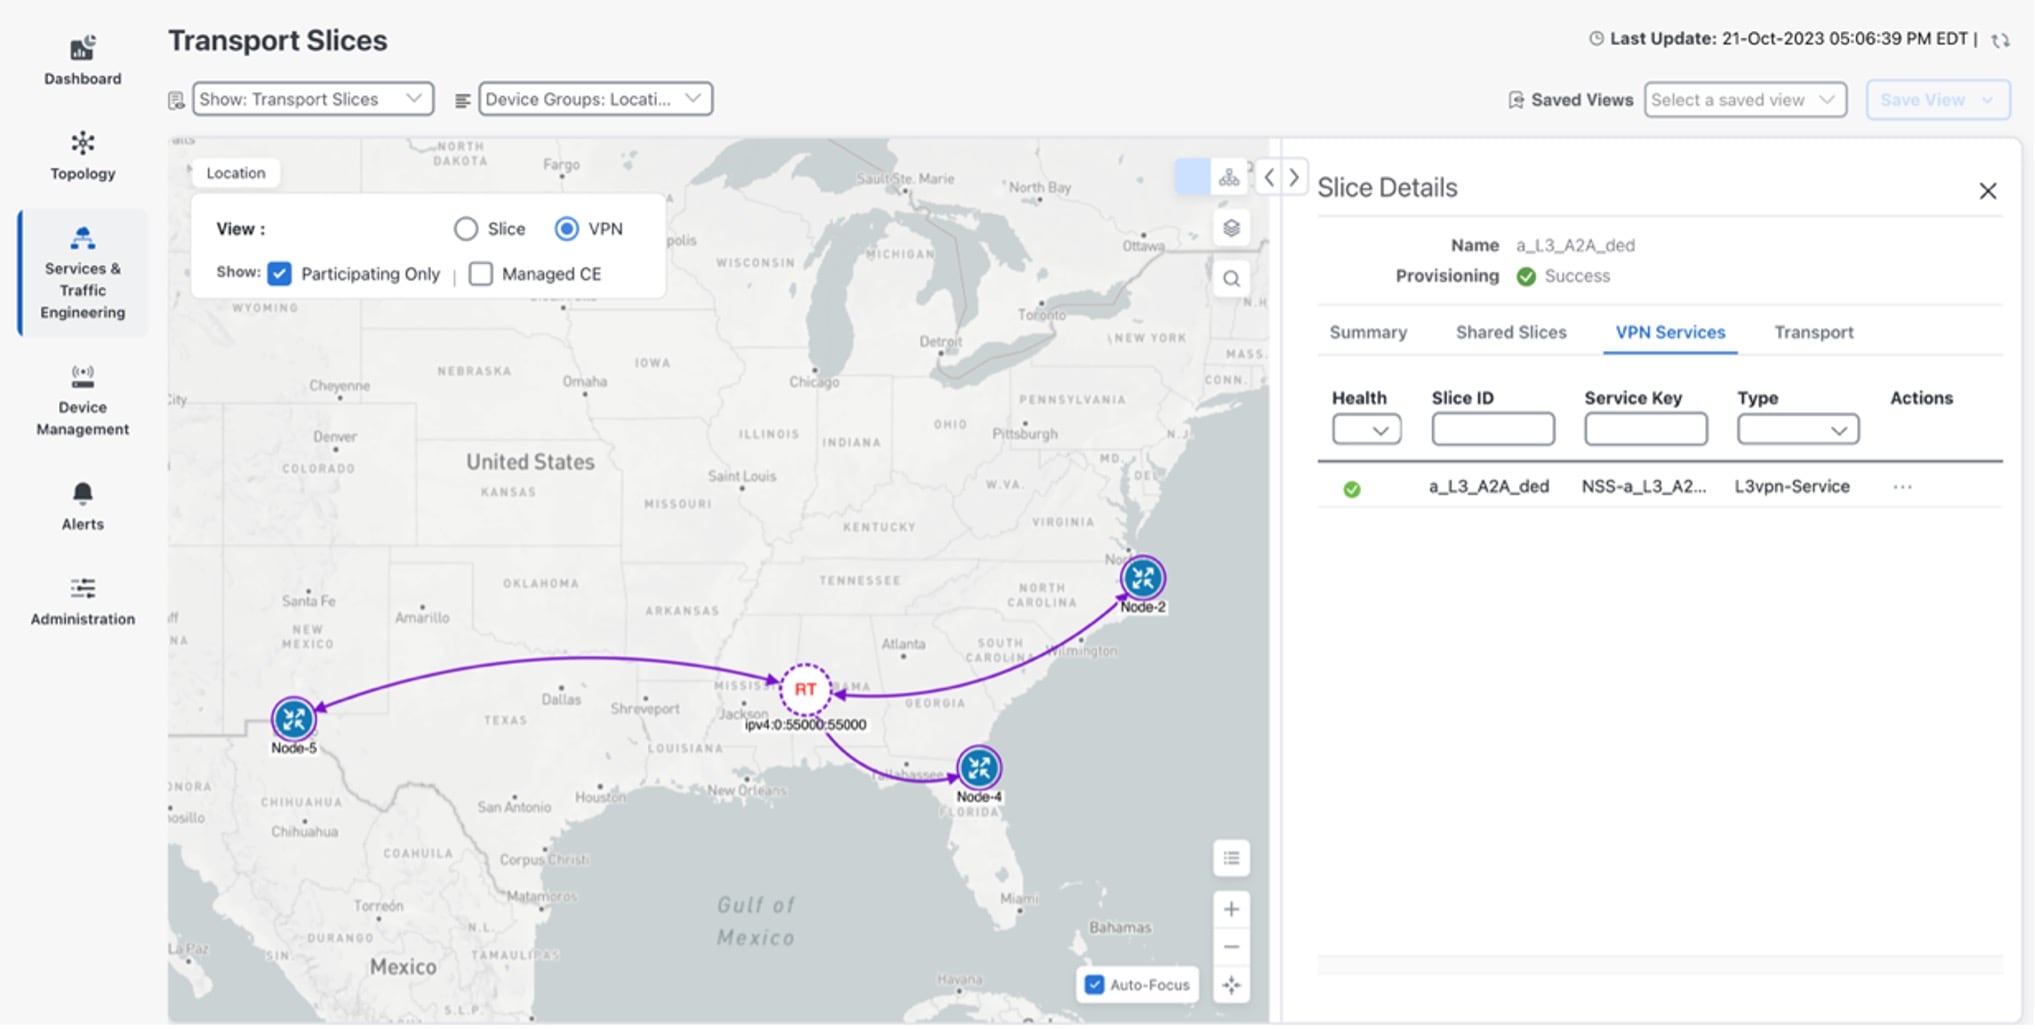Open the Select a saved view dropdown
The width and height of the screenshot is (2035, 1029).
1744,100
